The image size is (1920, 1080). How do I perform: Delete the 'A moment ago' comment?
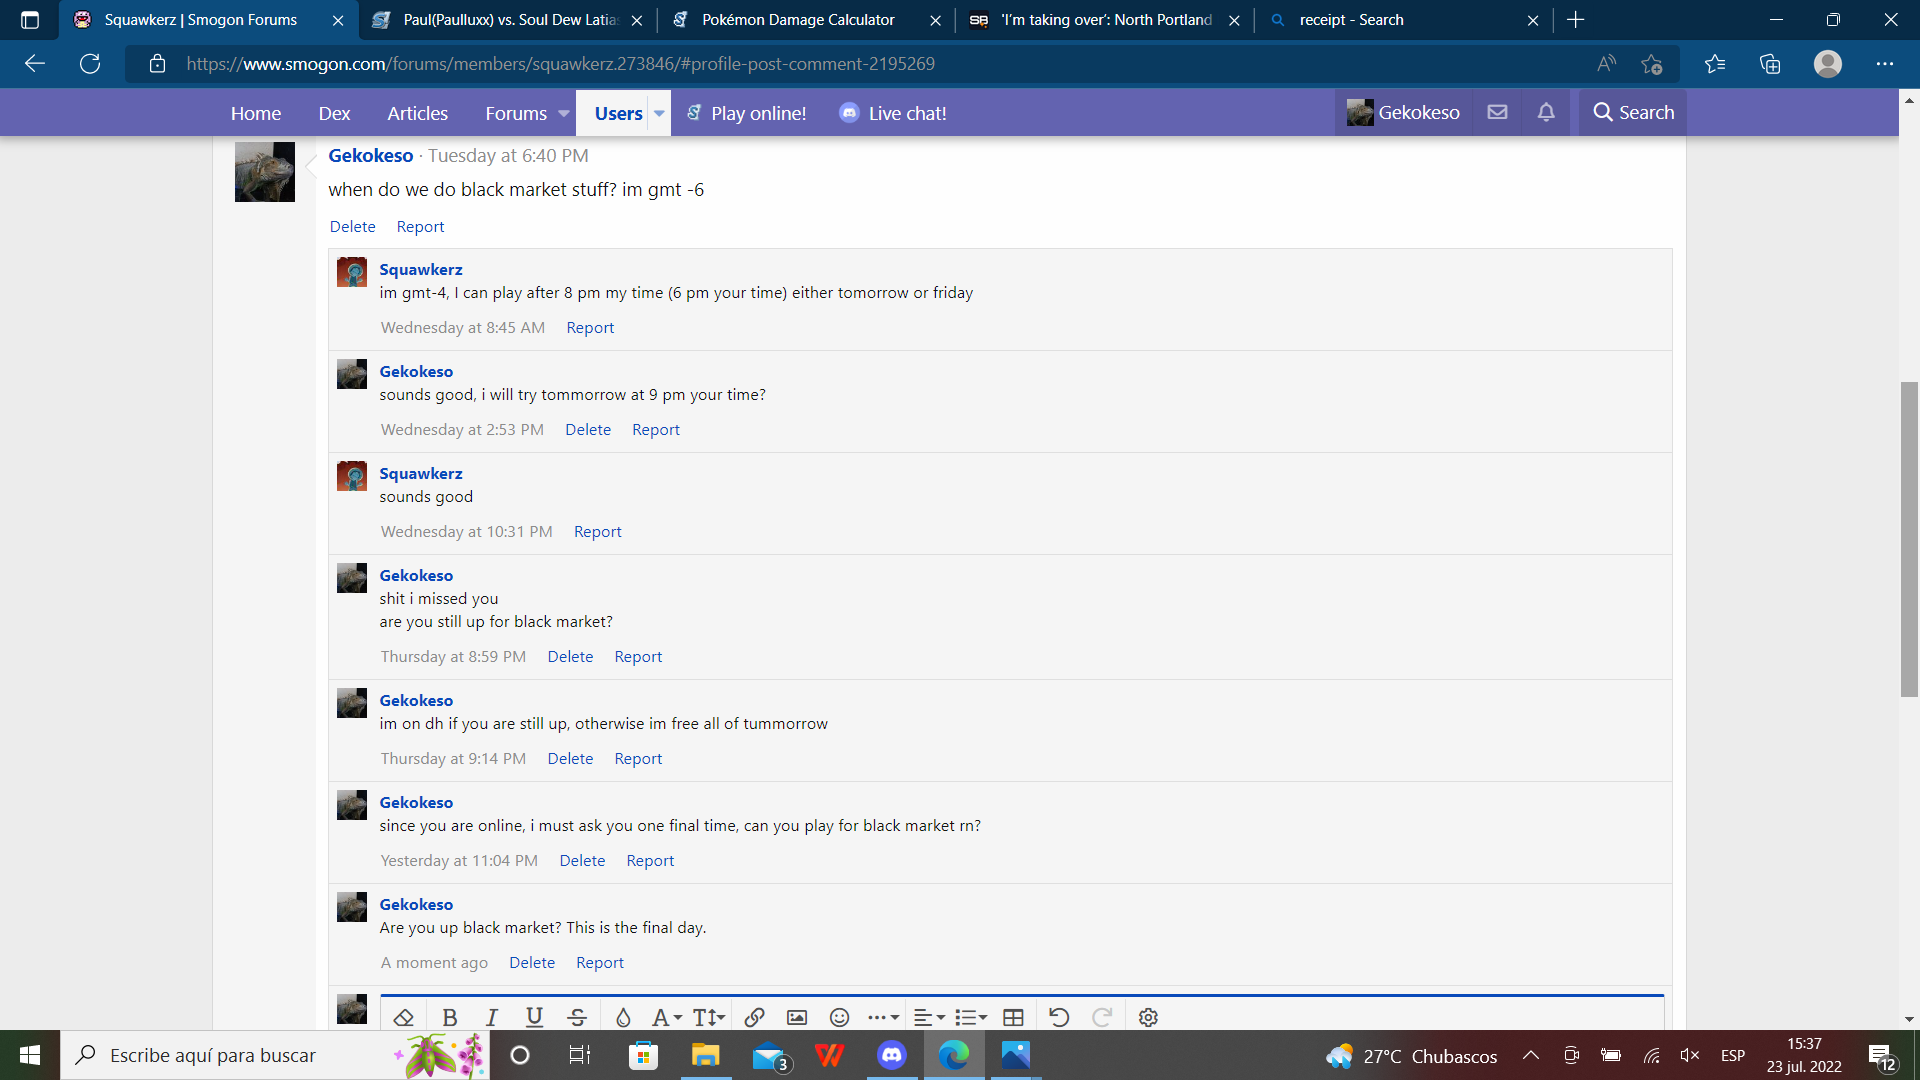(x=531, y=962)
